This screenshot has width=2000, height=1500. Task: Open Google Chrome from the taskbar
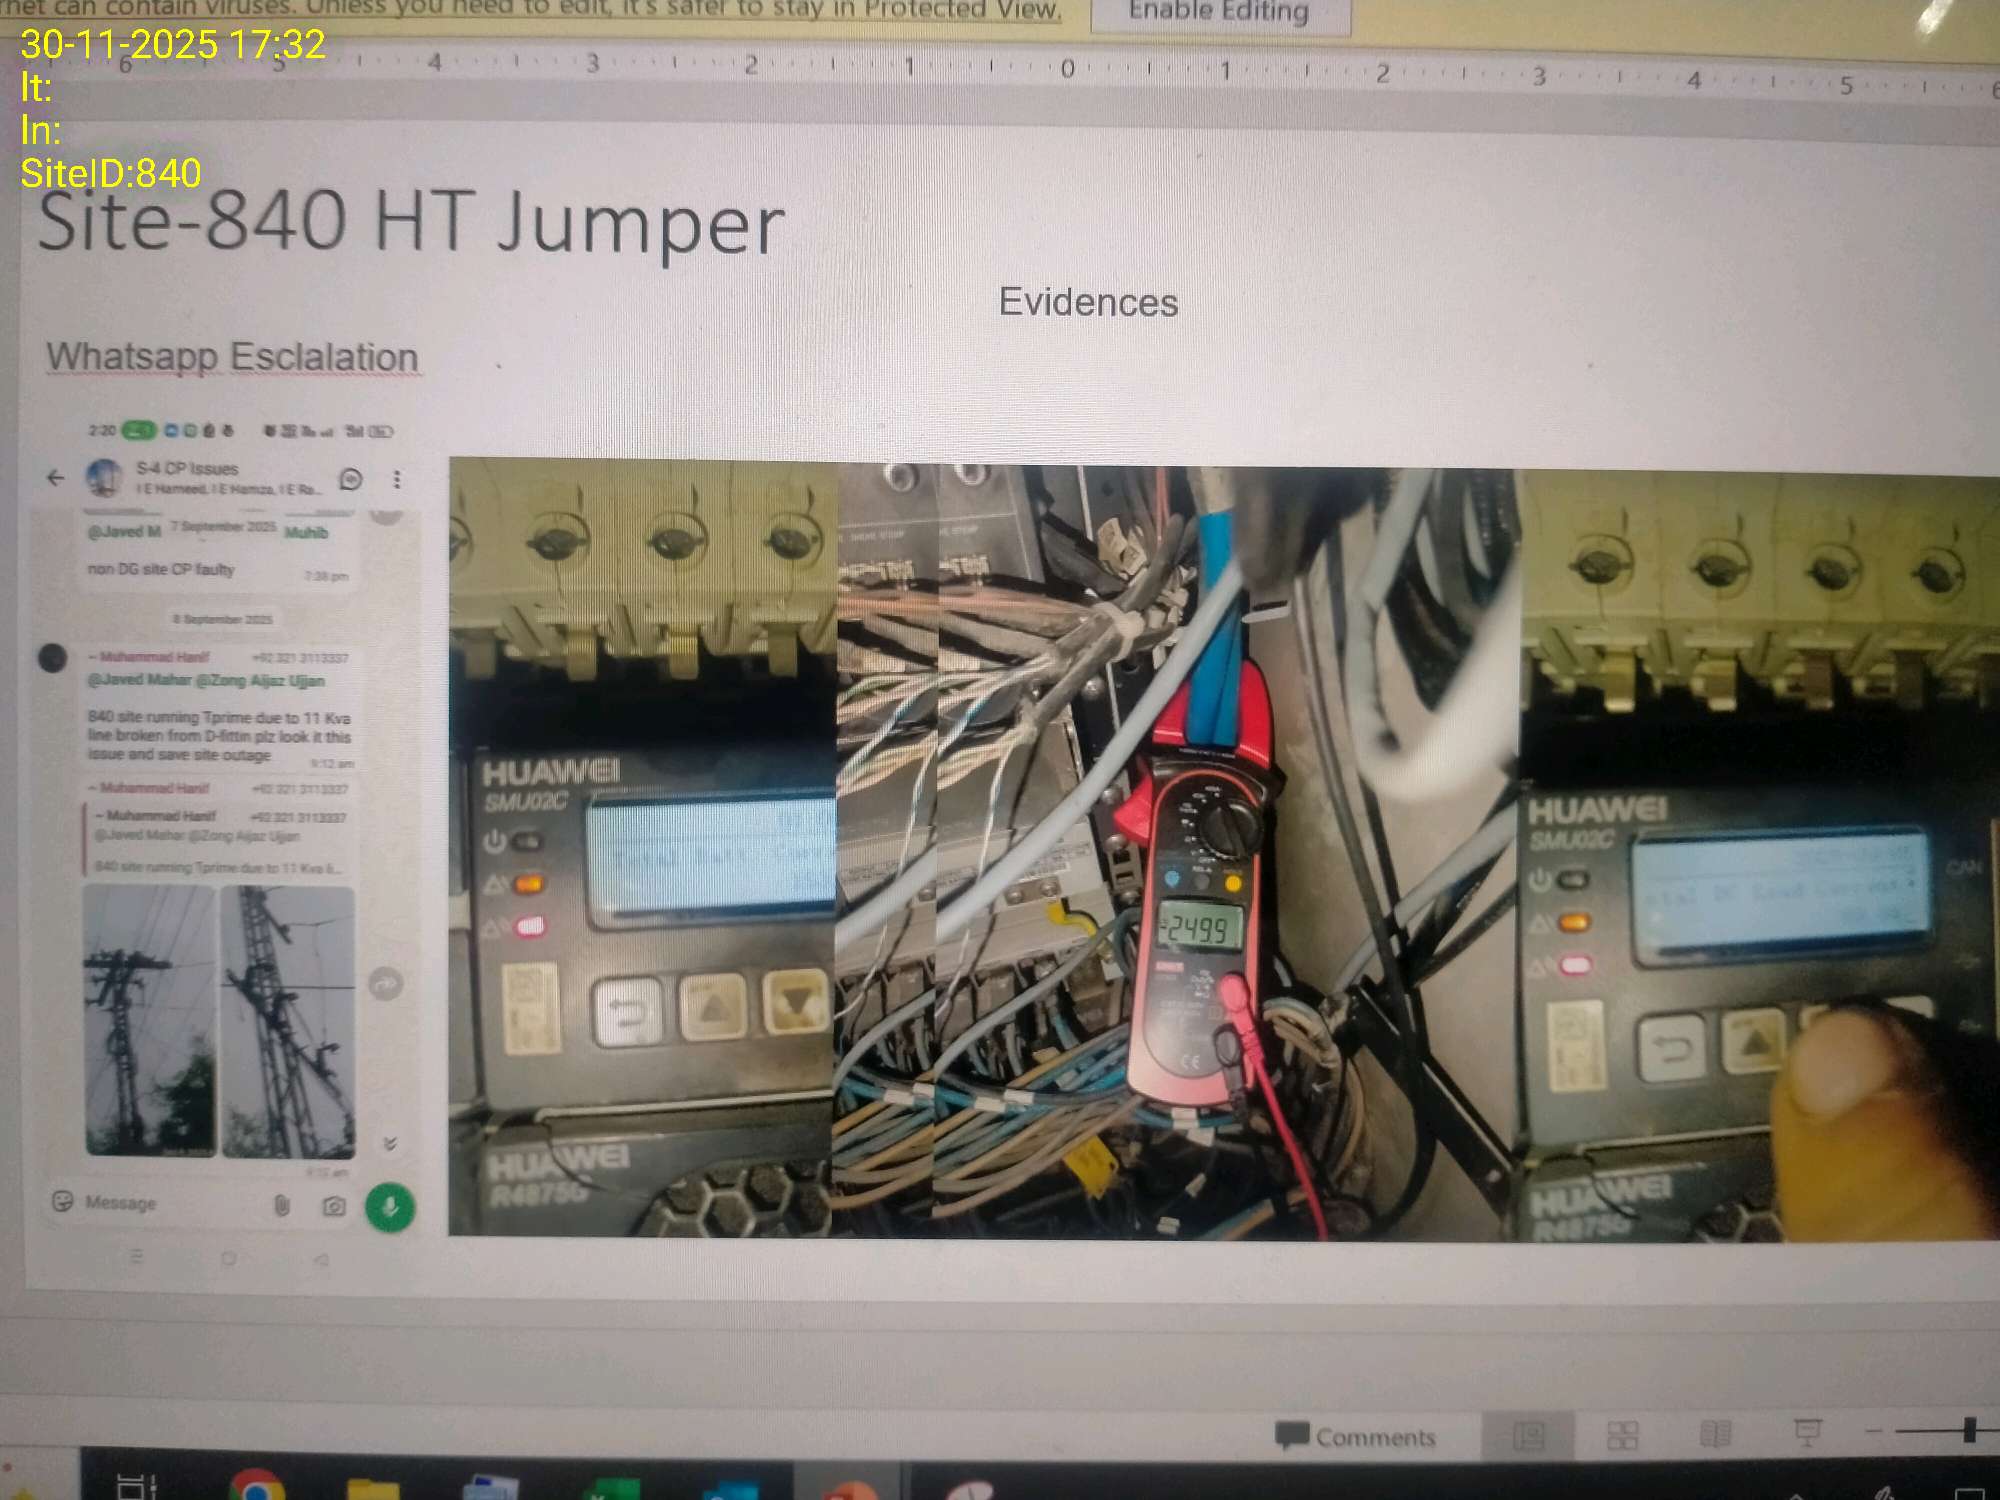point(256,1488)
